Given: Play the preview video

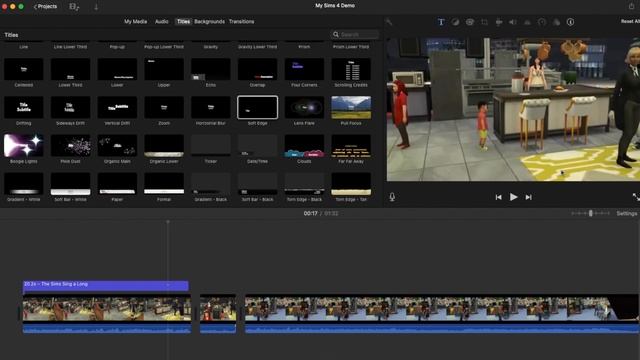Looking at the screenshot, I should click(513, 197).
